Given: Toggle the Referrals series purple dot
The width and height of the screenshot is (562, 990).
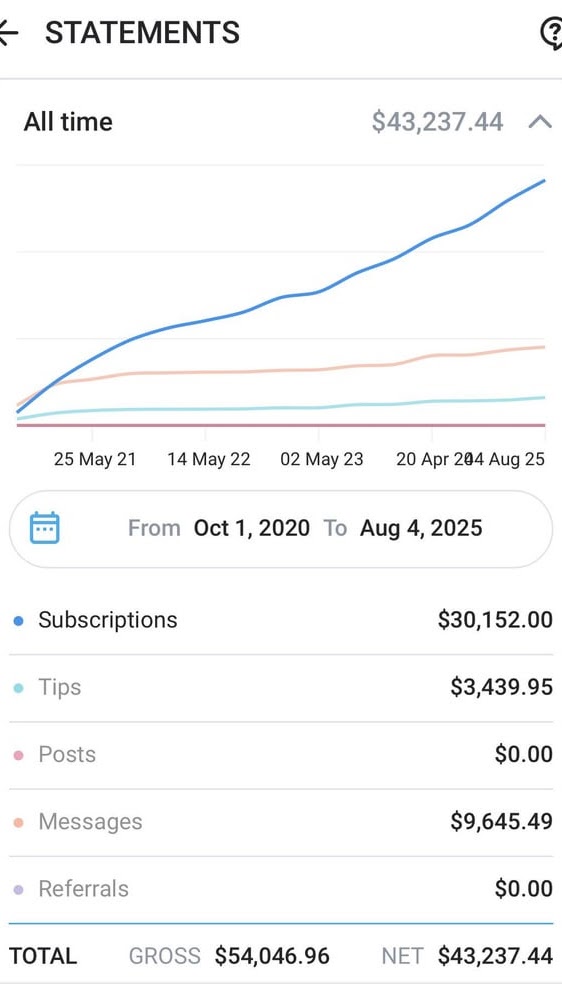Looking at the screenshot, I should [x=18, y=890].
